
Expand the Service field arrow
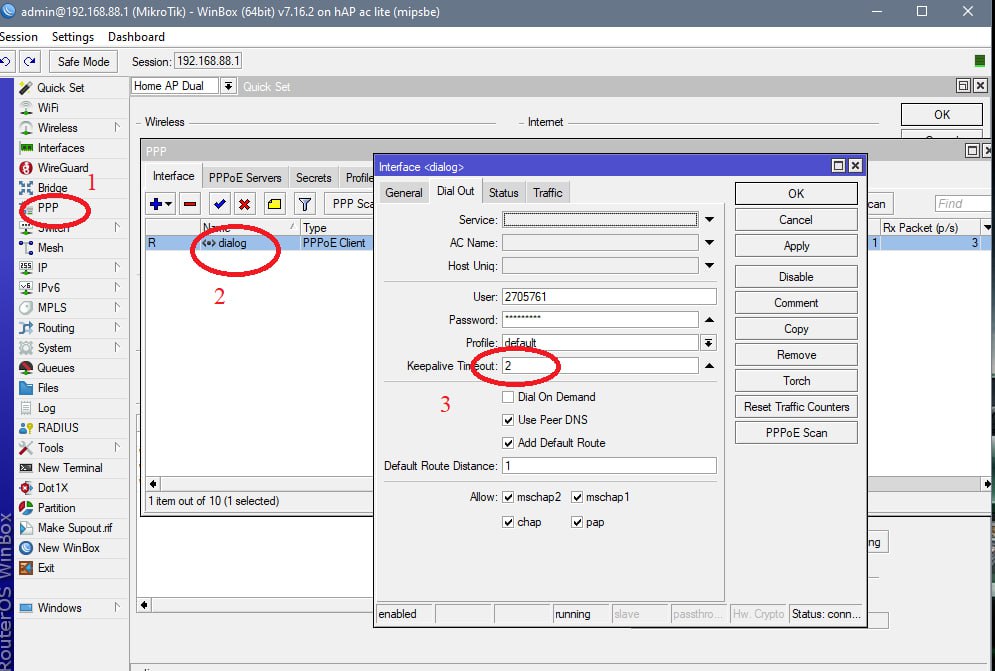[709, 220]
